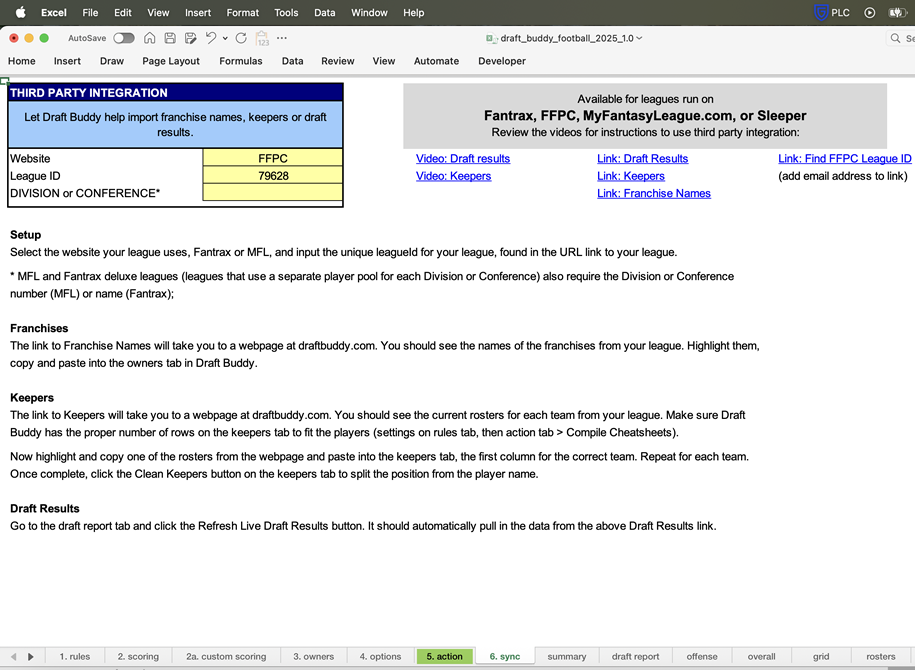Open the Video: Draft results link
This screenshot has width=915, height=670.
(x=463, y=158)
